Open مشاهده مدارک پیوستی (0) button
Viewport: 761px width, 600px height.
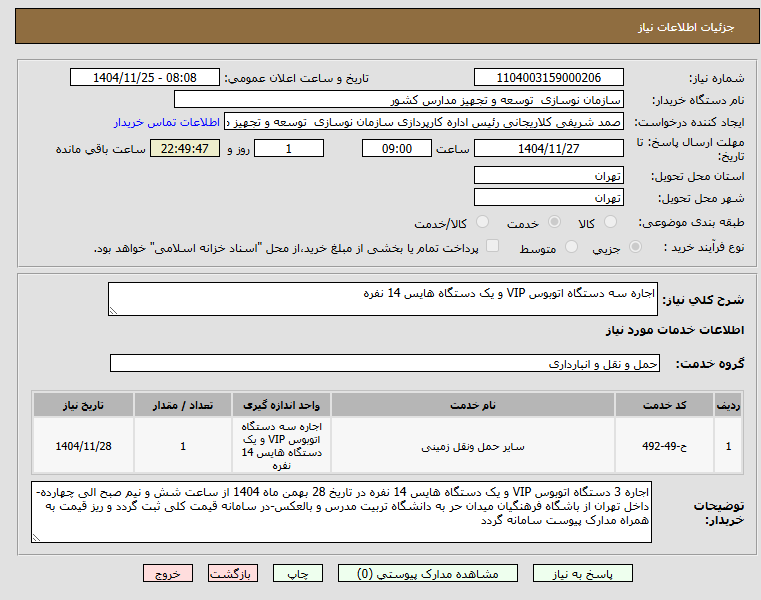coord(428,573)
